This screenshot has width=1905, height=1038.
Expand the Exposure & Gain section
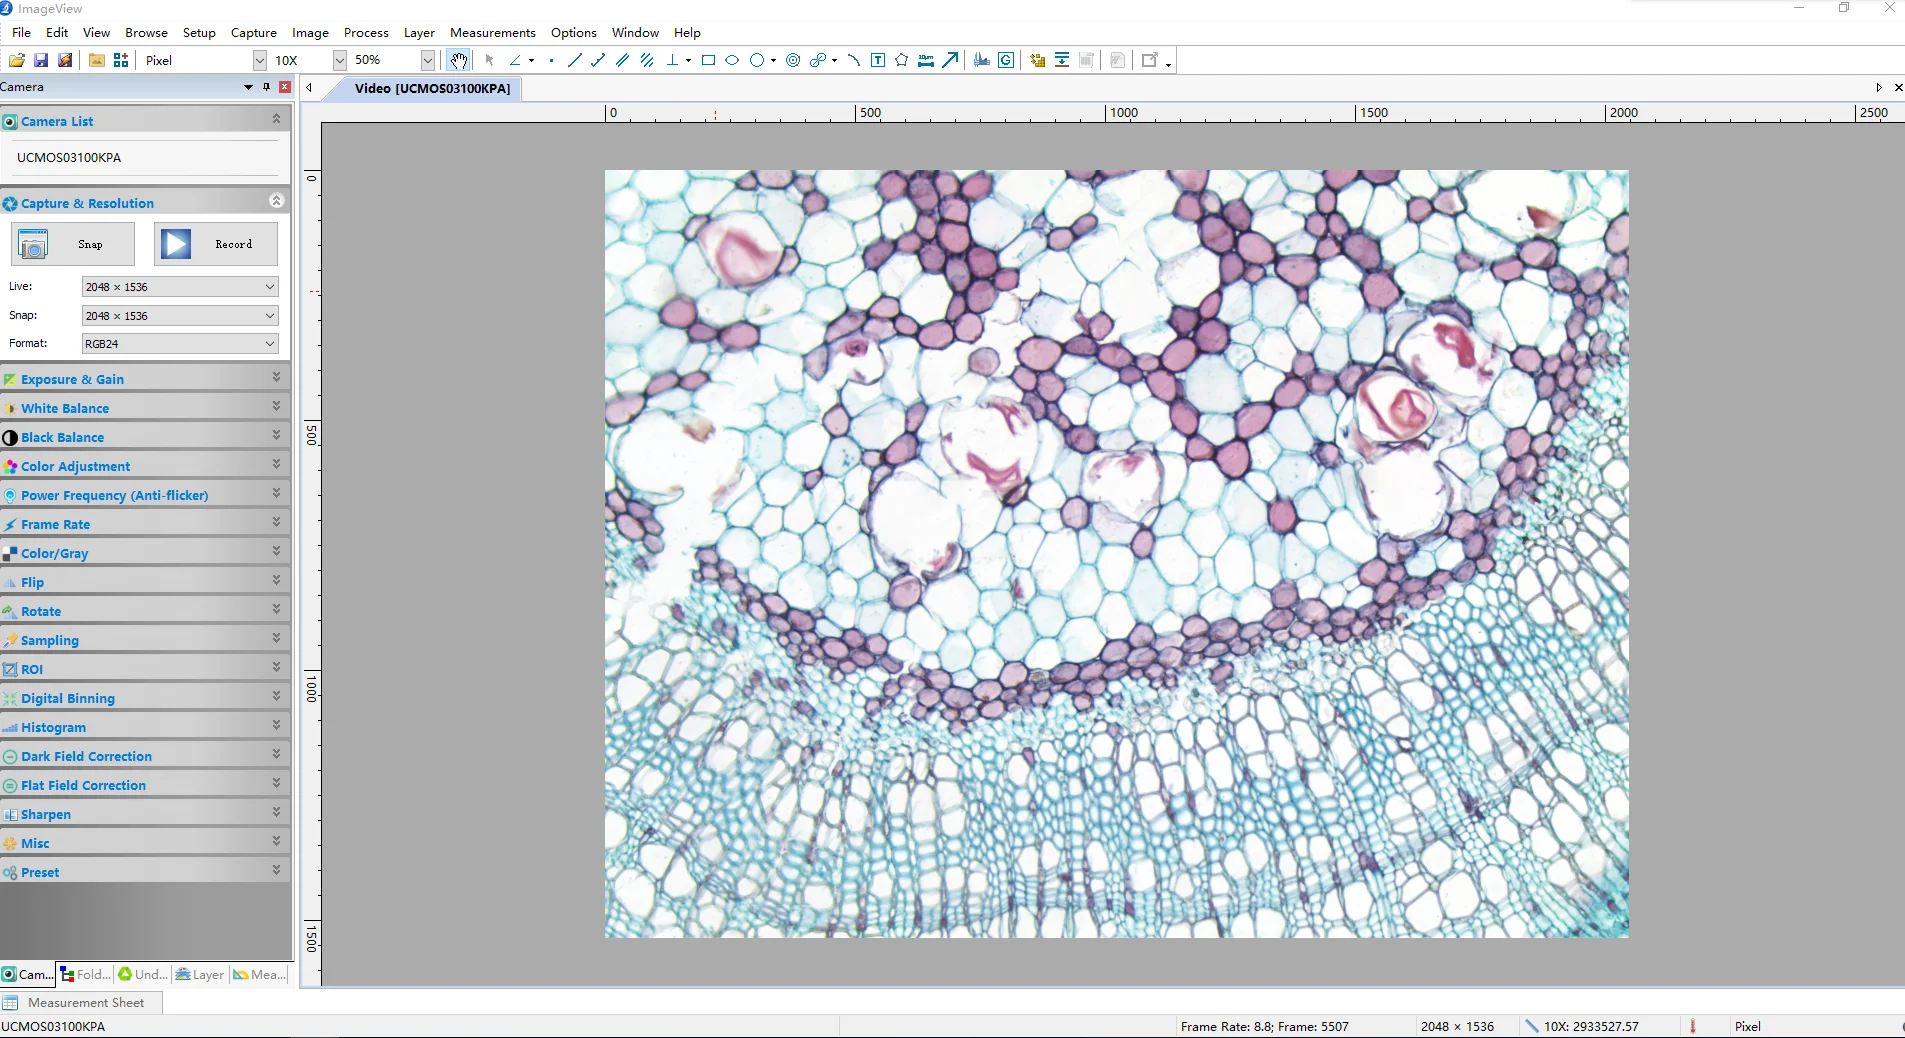(x=146, y=379)
